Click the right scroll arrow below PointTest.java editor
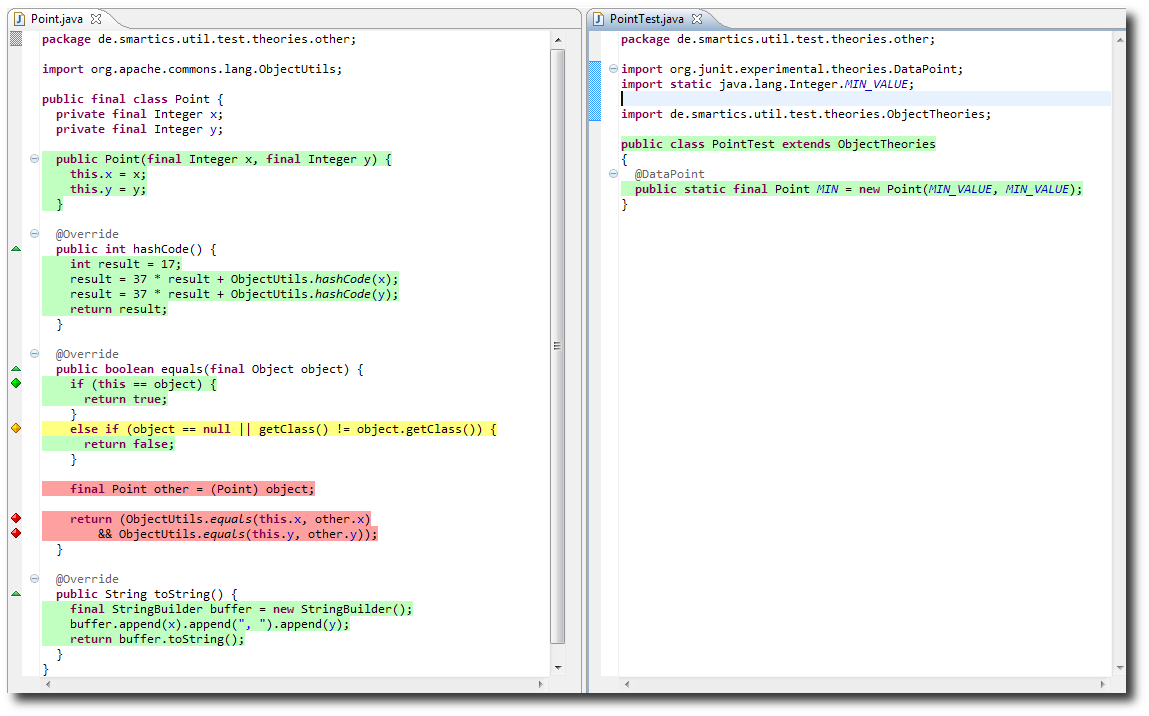The height and width of the screenshot is (716, 1149). tap(1106, 684)
